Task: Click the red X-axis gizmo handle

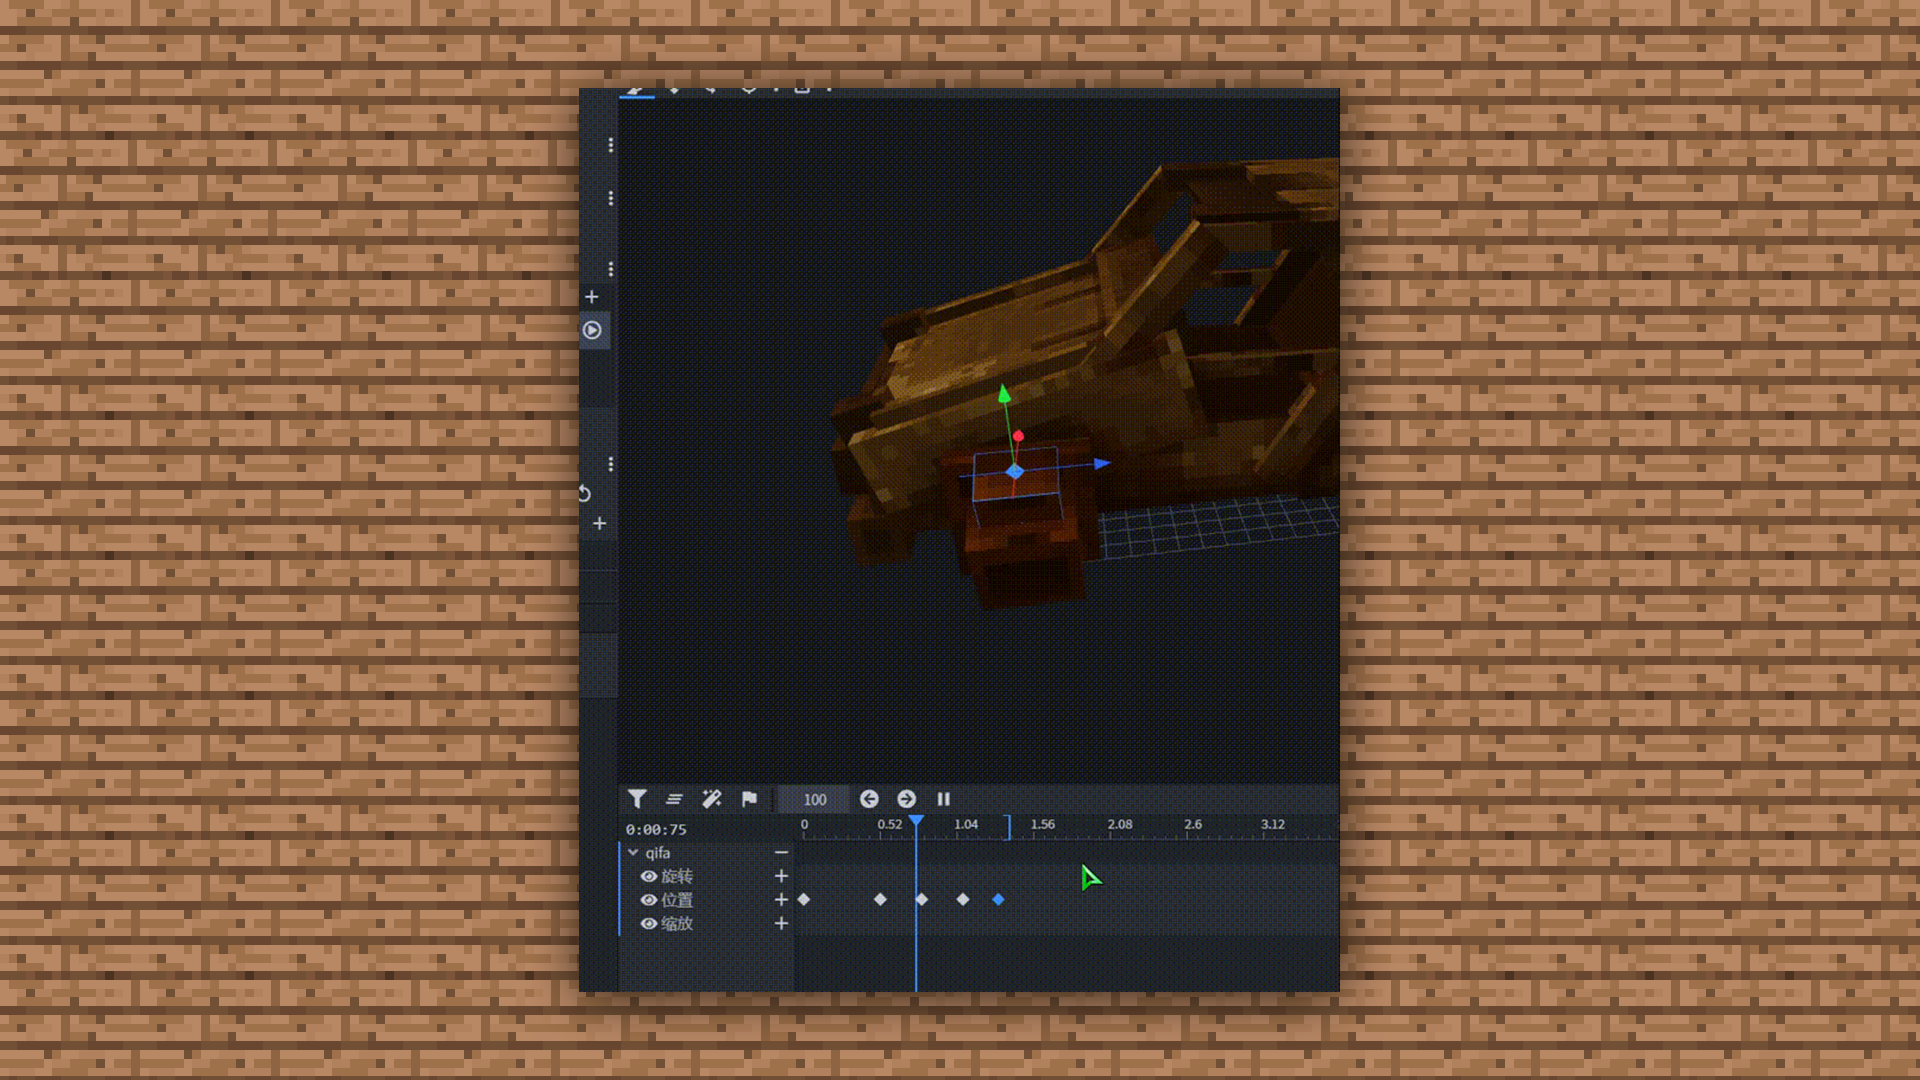Action: (x=1018, y=436)
